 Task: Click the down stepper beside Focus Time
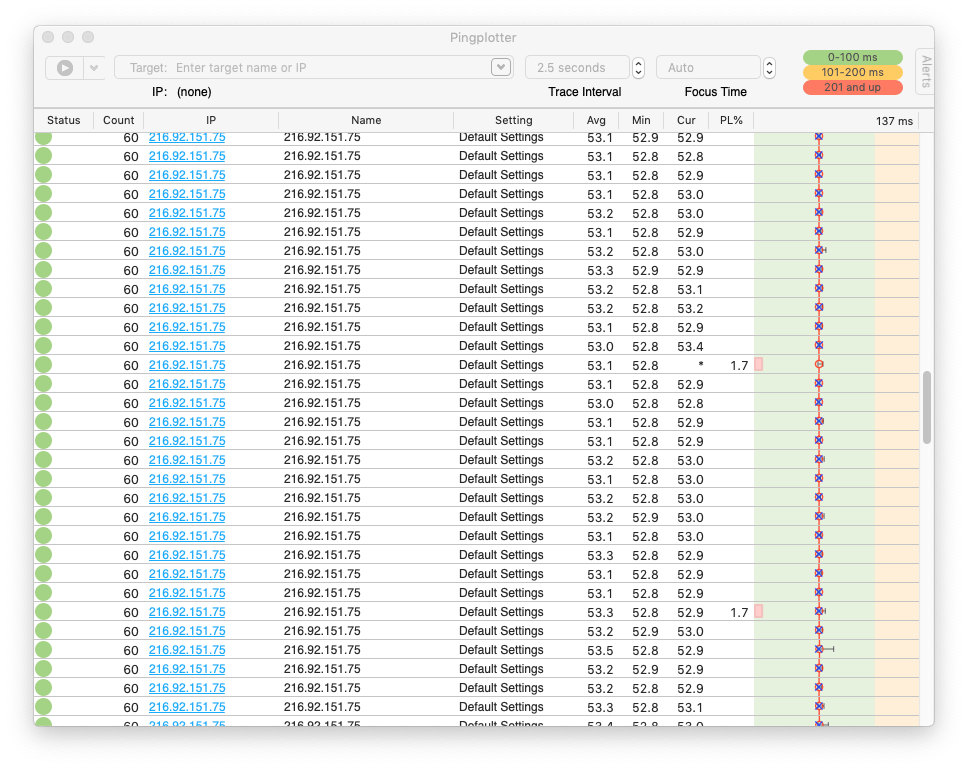pos(769,72)
